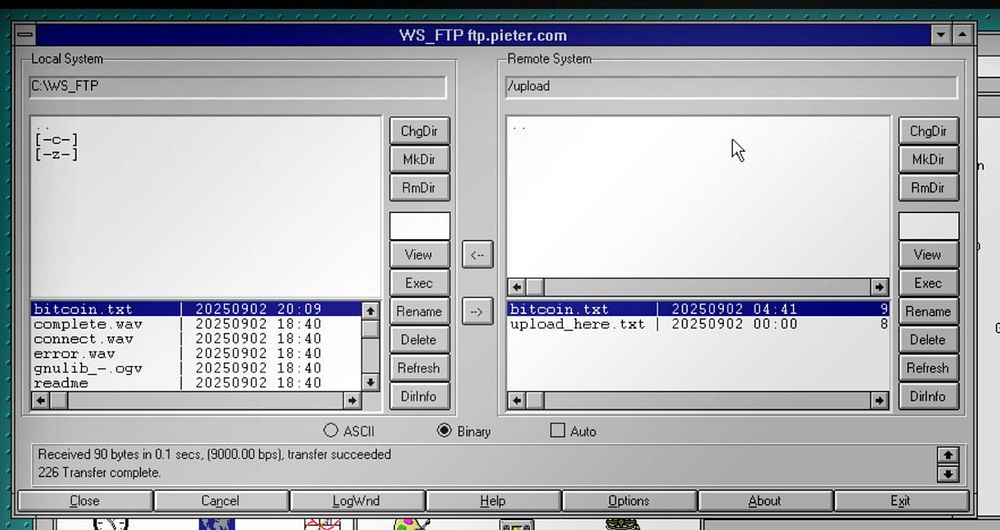This screenshot has height=530, width=1000.
Task: Select local file bitcoin.txt
Action: [196, 309]
